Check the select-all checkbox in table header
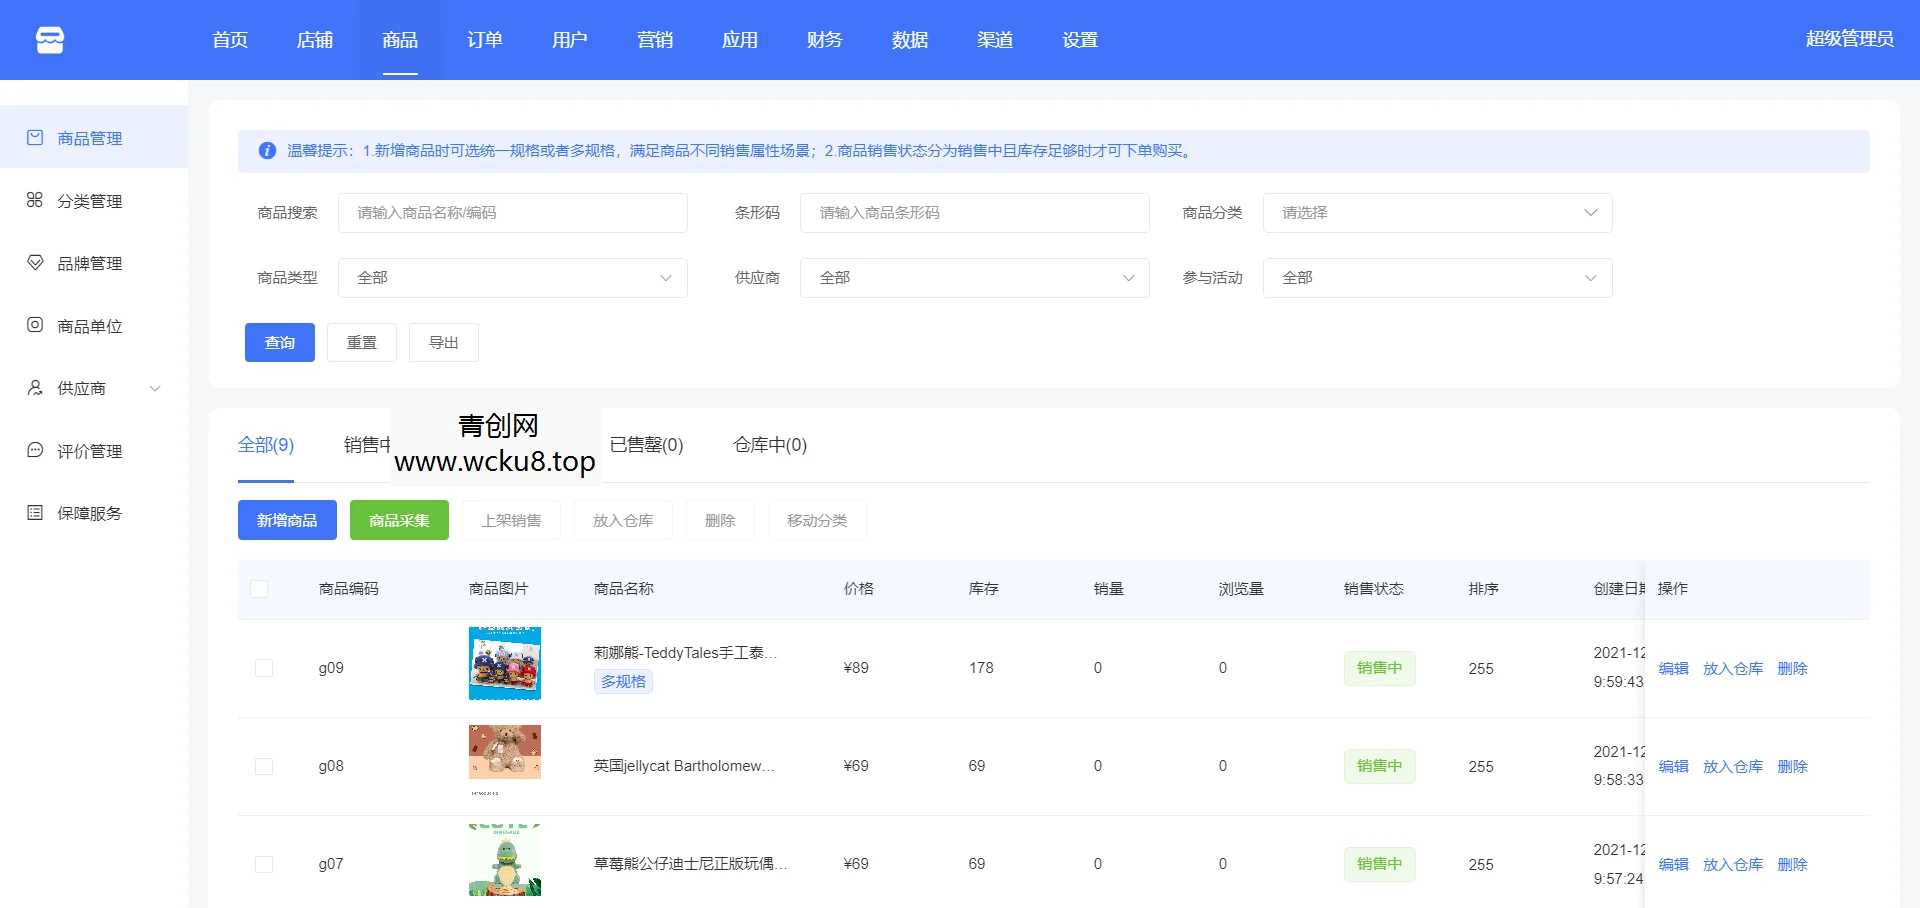Viewport: 1920px width, 908px height. pos(260,589)
